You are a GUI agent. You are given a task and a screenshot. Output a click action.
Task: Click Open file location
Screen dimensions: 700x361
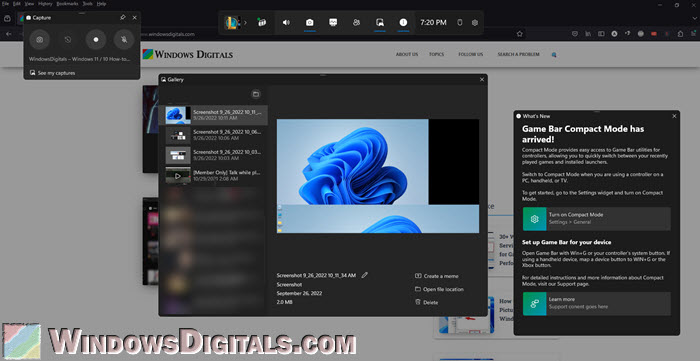coord(439,289)
